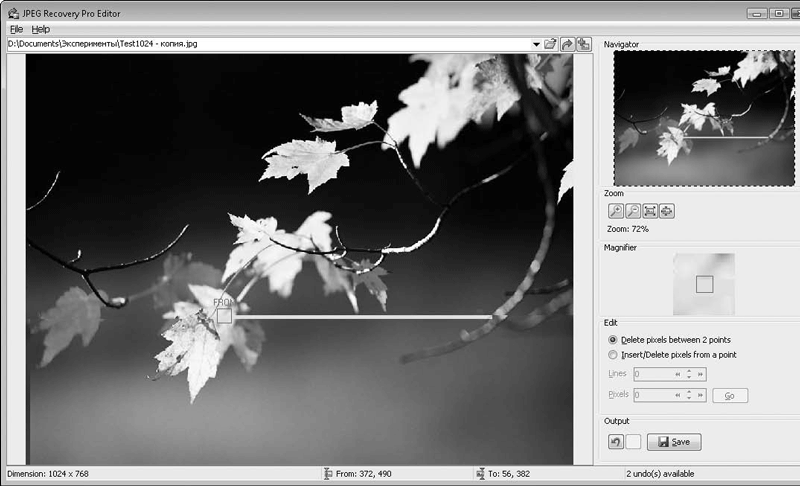Screen dimensions: 800x486
Task: Click the zoom in magnifier icon
Action: [616, 211]
